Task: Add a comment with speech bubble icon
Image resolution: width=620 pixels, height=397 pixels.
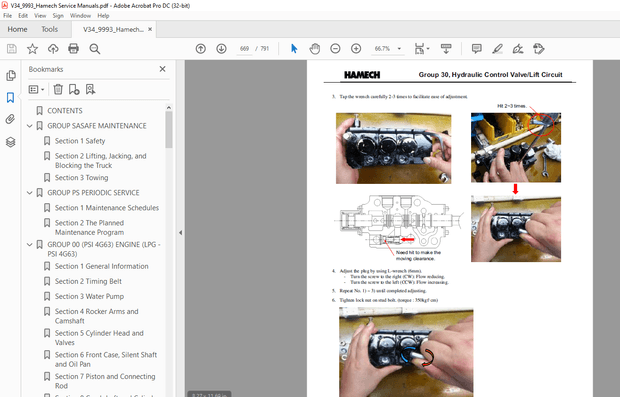Action: coord(477,49)
